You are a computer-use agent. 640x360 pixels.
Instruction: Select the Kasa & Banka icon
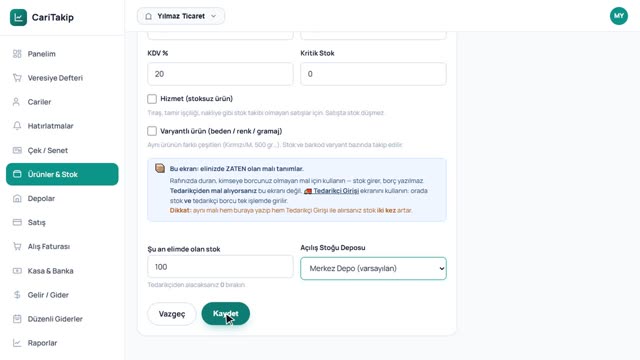click(17, 271)
